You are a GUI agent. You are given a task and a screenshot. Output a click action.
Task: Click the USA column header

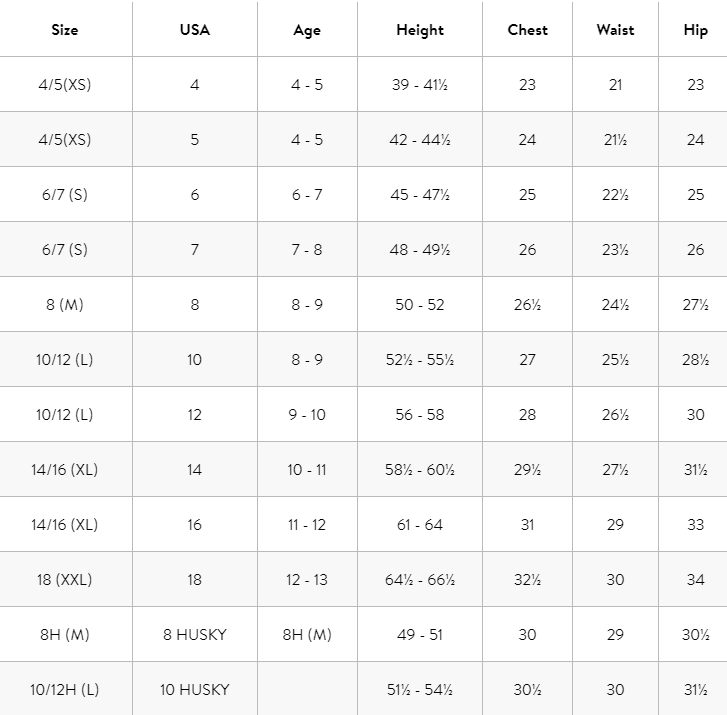point(195,30)
